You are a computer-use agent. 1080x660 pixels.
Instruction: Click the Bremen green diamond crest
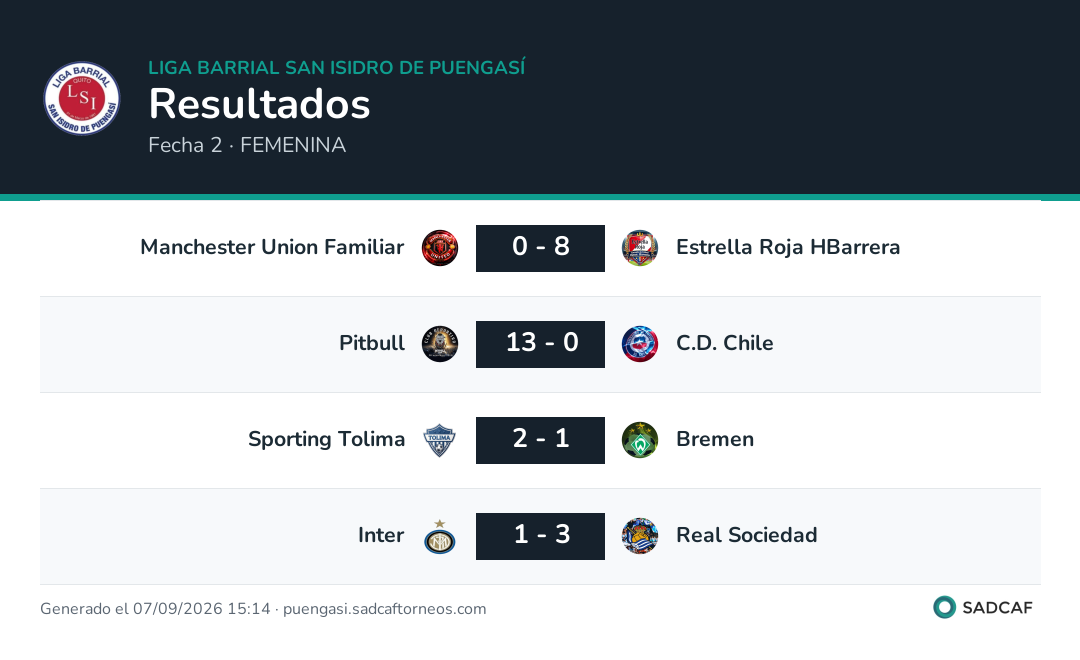[640, 440]
